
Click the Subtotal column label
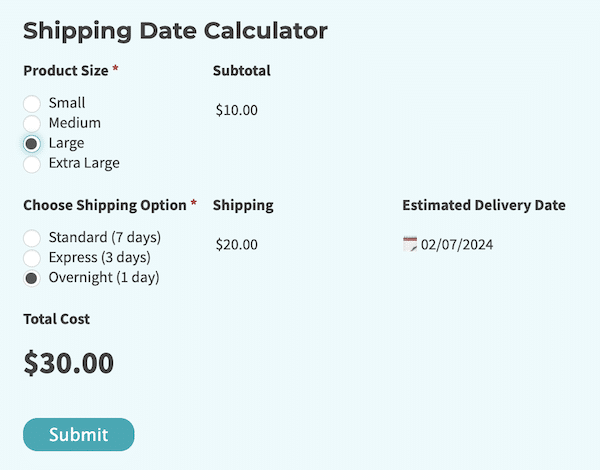(x=242, y=71)
